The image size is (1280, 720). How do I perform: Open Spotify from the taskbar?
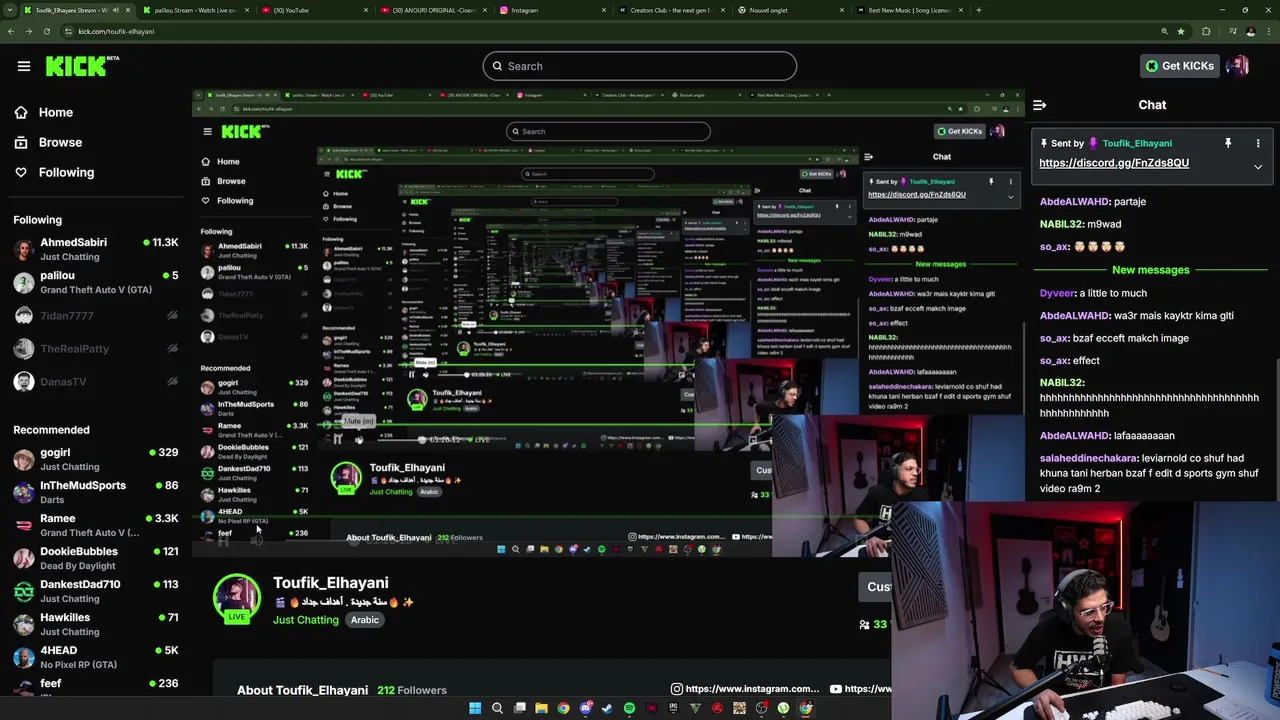coord(629,708)
